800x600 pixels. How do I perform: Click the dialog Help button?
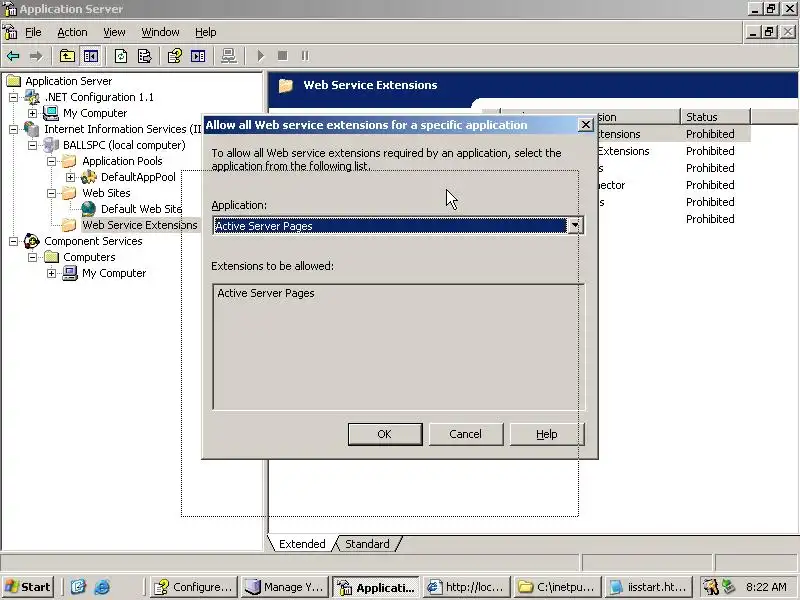click(x=546, y=434)
